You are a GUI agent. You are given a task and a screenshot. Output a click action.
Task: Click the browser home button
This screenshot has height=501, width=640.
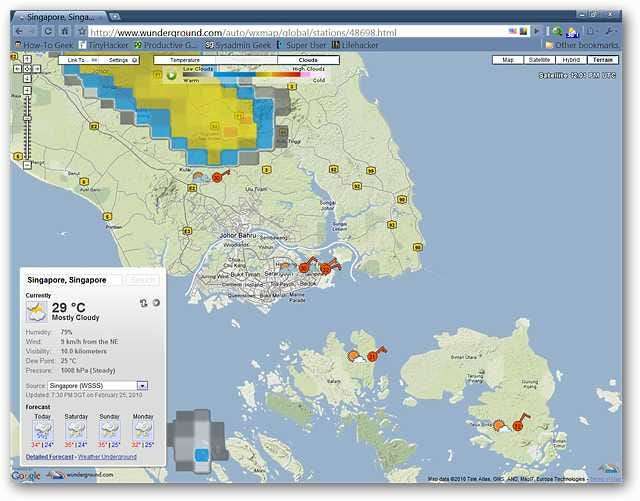(63, 32)
